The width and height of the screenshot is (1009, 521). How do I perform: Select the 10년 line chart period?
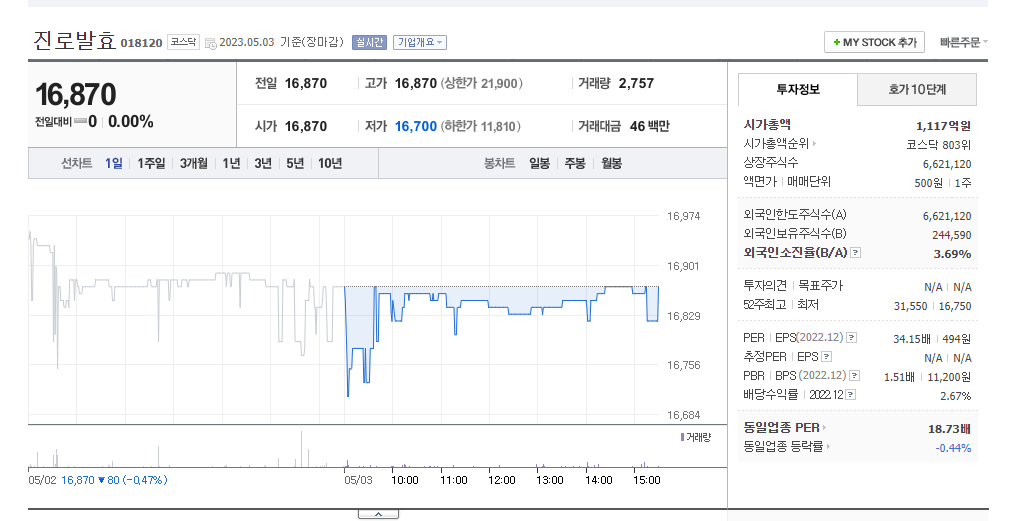[330, 163]
